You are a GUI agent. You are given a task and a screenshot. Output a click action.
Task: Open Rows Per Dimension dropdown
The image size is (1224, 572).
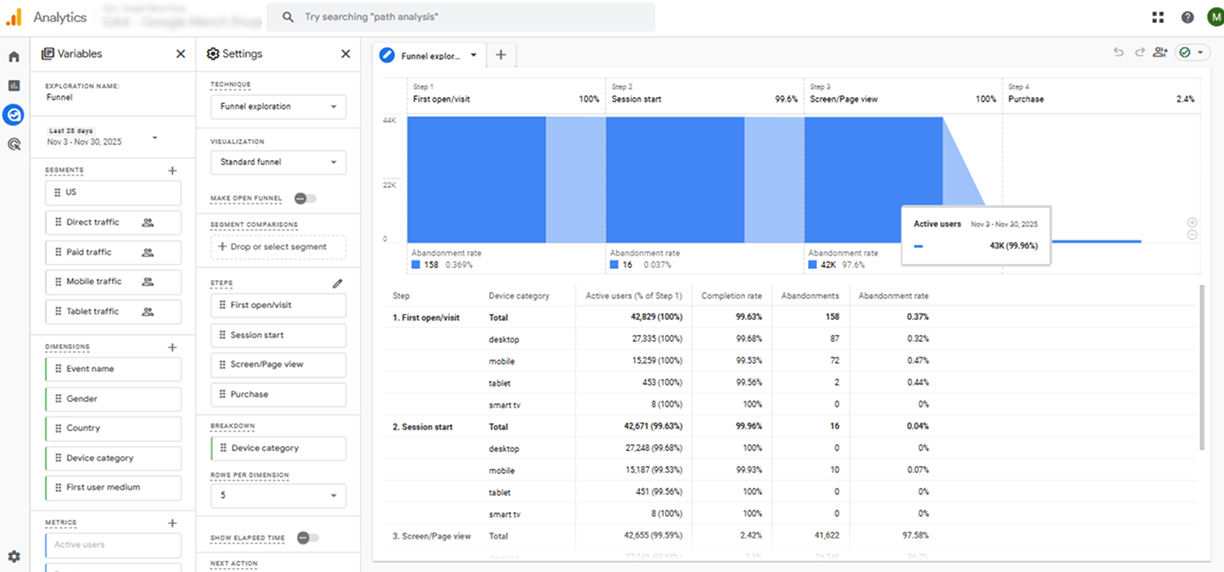pos(278,496)
